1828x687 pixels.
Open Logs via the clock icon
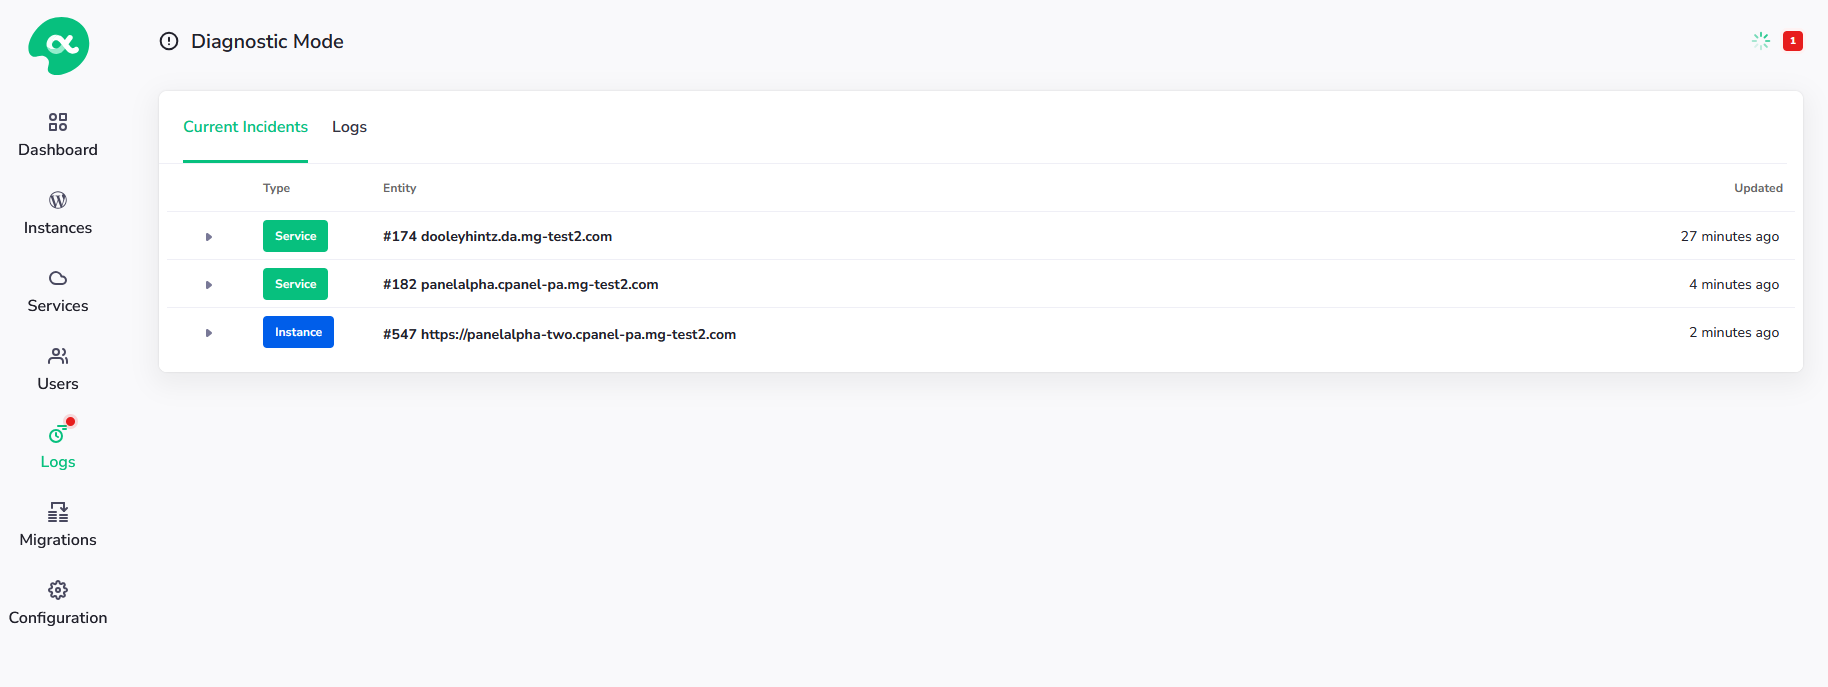point(58,434)
